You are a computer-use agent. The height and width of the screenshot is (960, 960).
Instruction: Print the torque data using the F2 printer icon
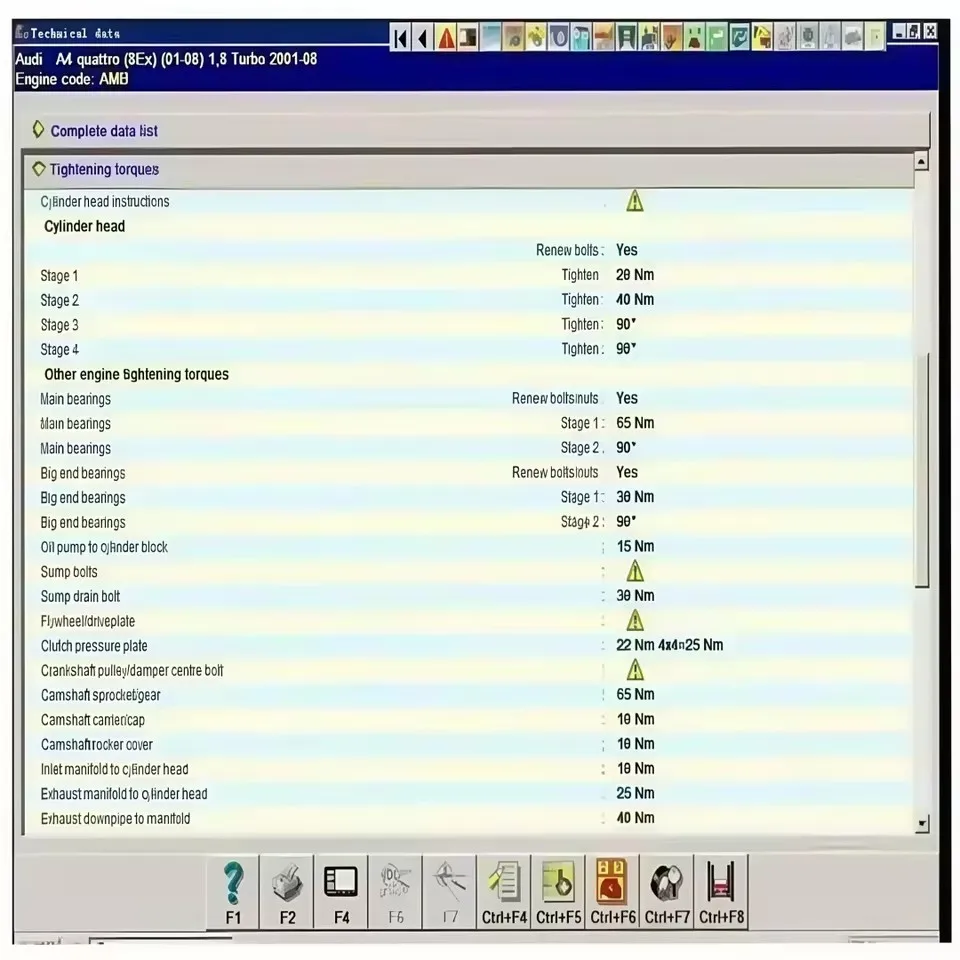[x=287, y=890]
